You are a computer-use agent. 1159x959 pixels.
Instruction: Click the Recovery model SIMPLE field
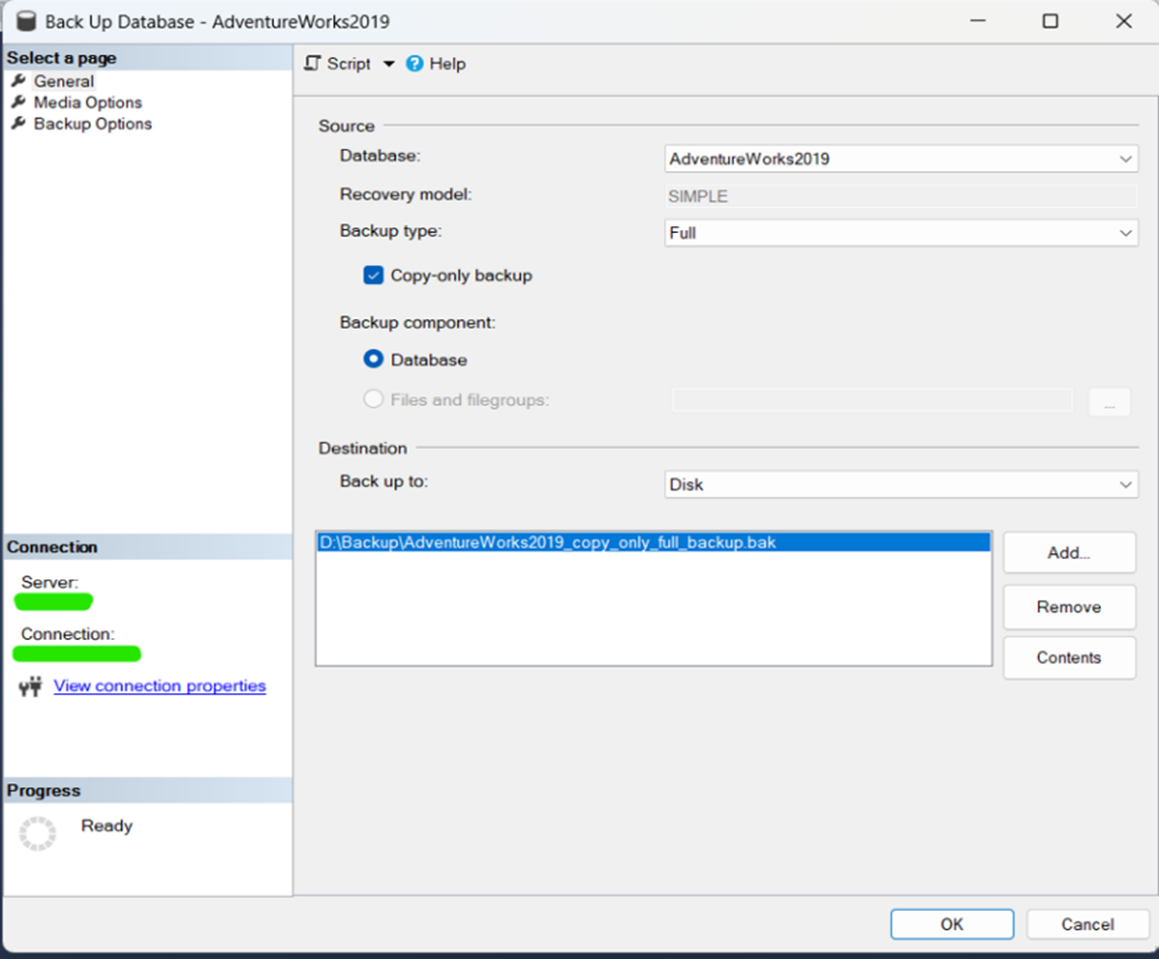[901, 196]
